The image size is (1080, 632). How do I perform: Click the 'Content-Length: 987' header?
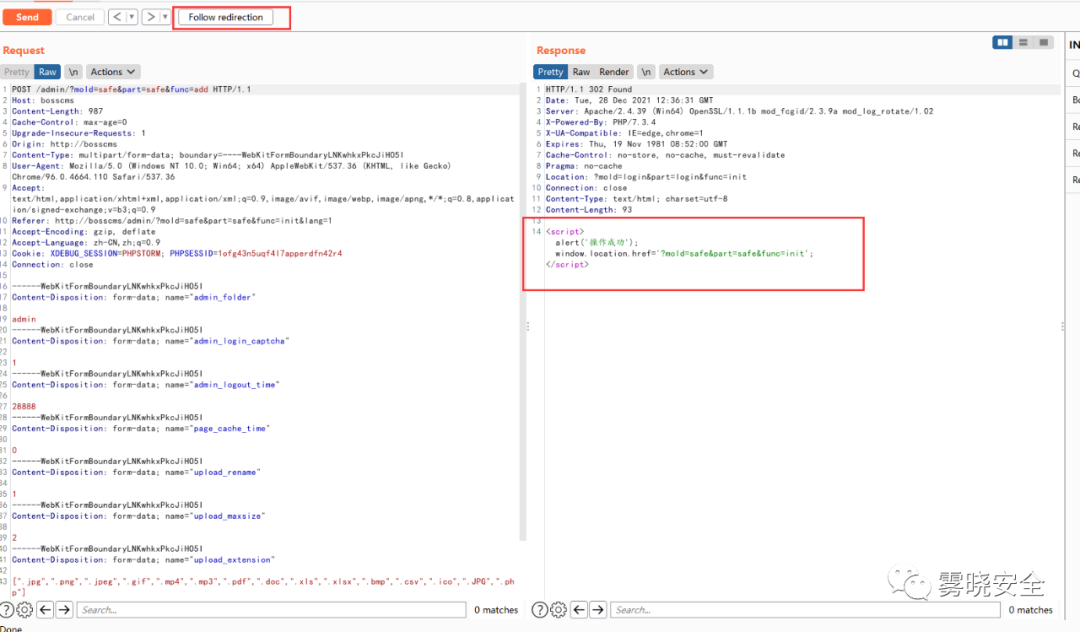click(57, 112)
